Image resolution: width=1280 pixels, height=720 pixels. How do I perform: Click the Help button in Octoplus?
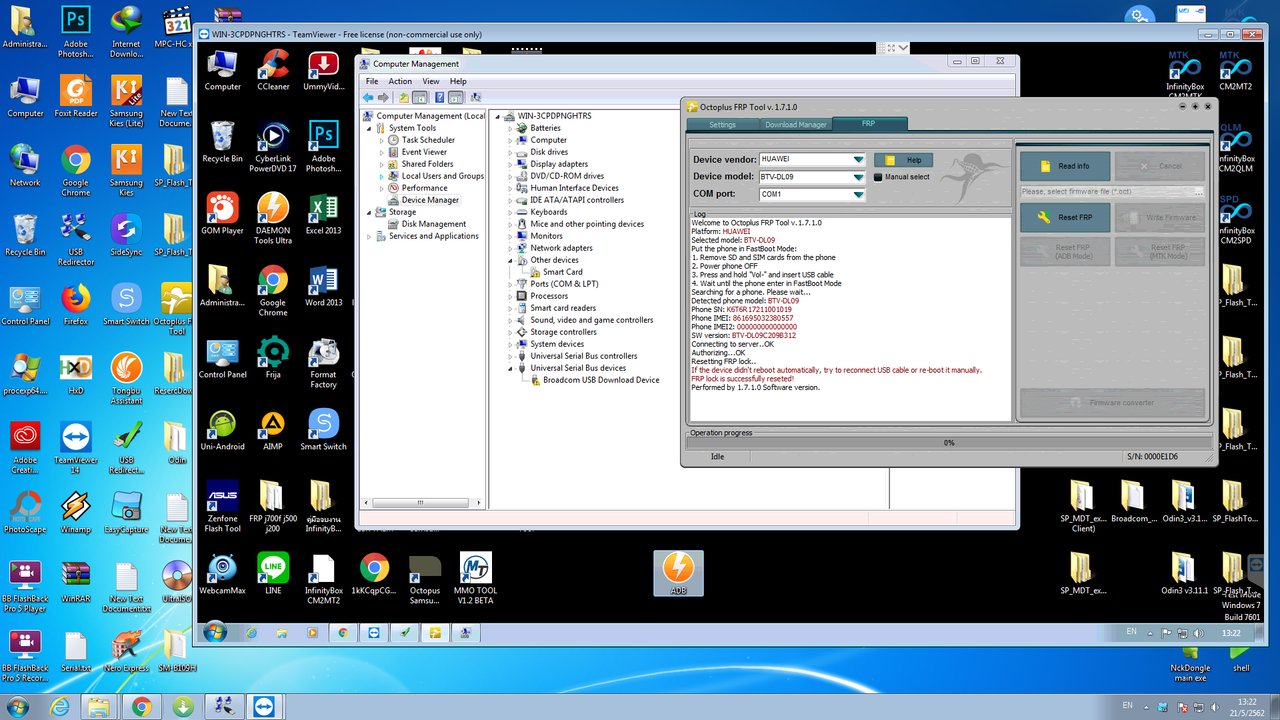[904, 160]
